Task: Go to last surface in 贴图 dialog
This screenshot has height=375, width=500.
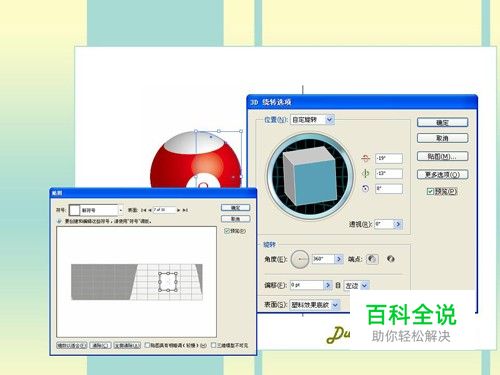Action: [x=185, y=210]
